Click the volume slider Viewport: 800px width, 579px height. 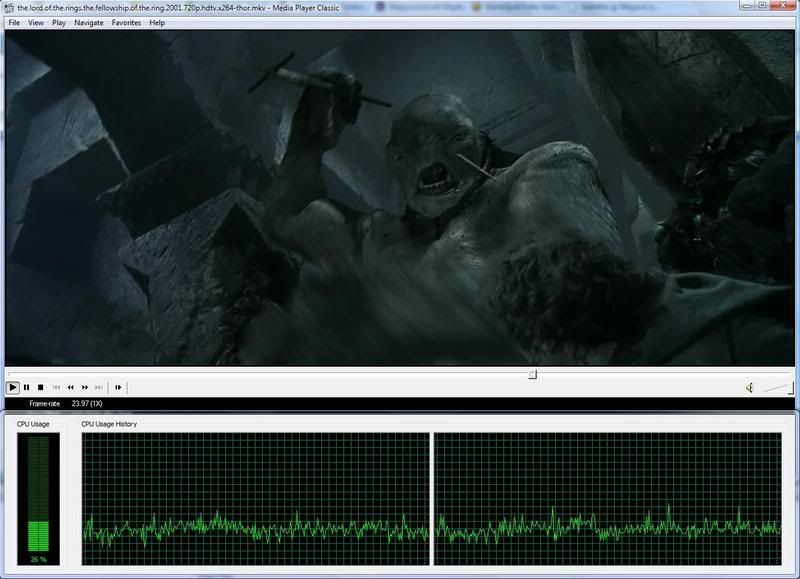[778, 387]
